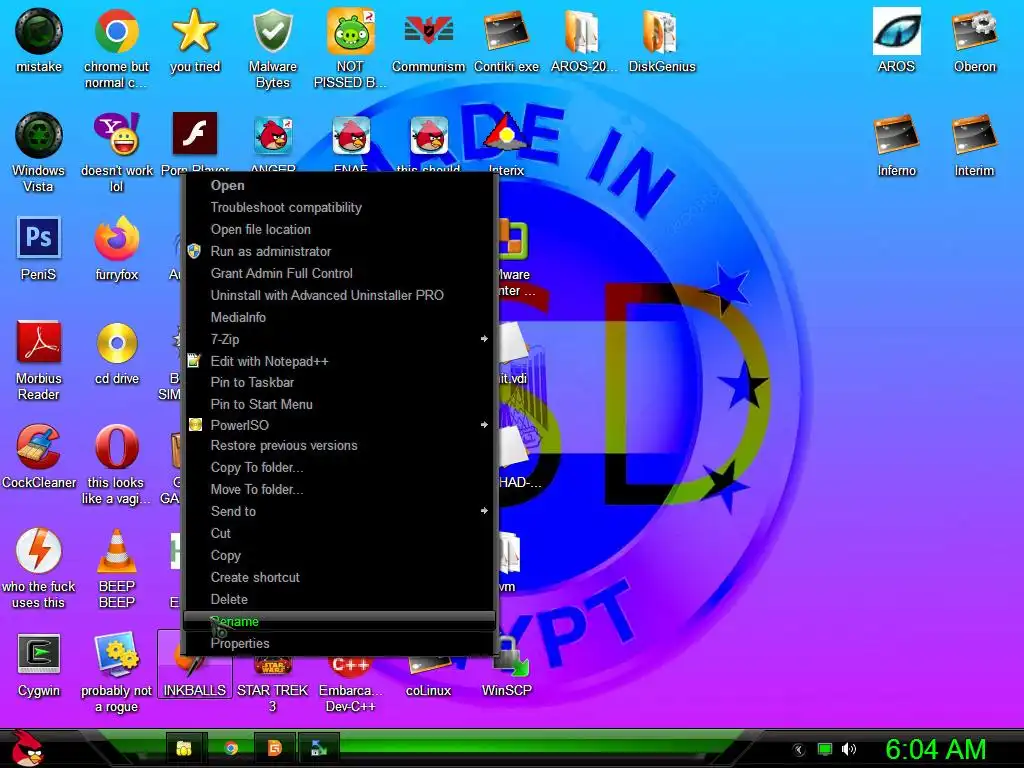Image resolution: width=1024 pixels, height=768 pixels.
Task: Open the file explorer taskbar icon
Action: [x=185, y=748]
